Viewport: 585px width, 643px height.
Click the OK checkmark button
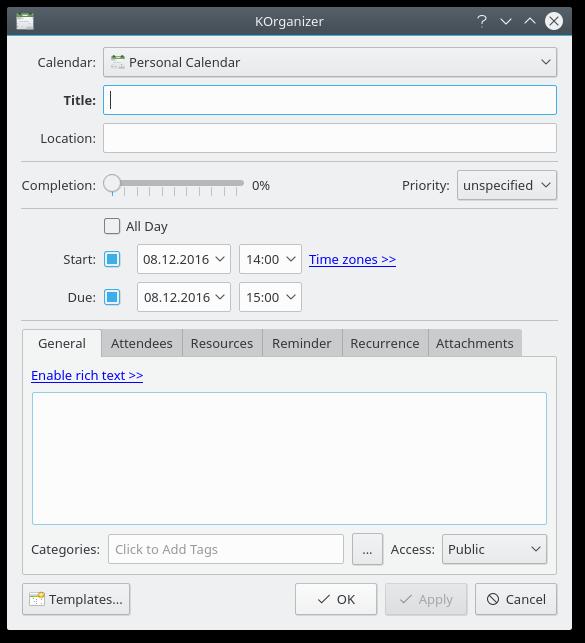pyautogui.click(x=336, y=599)
